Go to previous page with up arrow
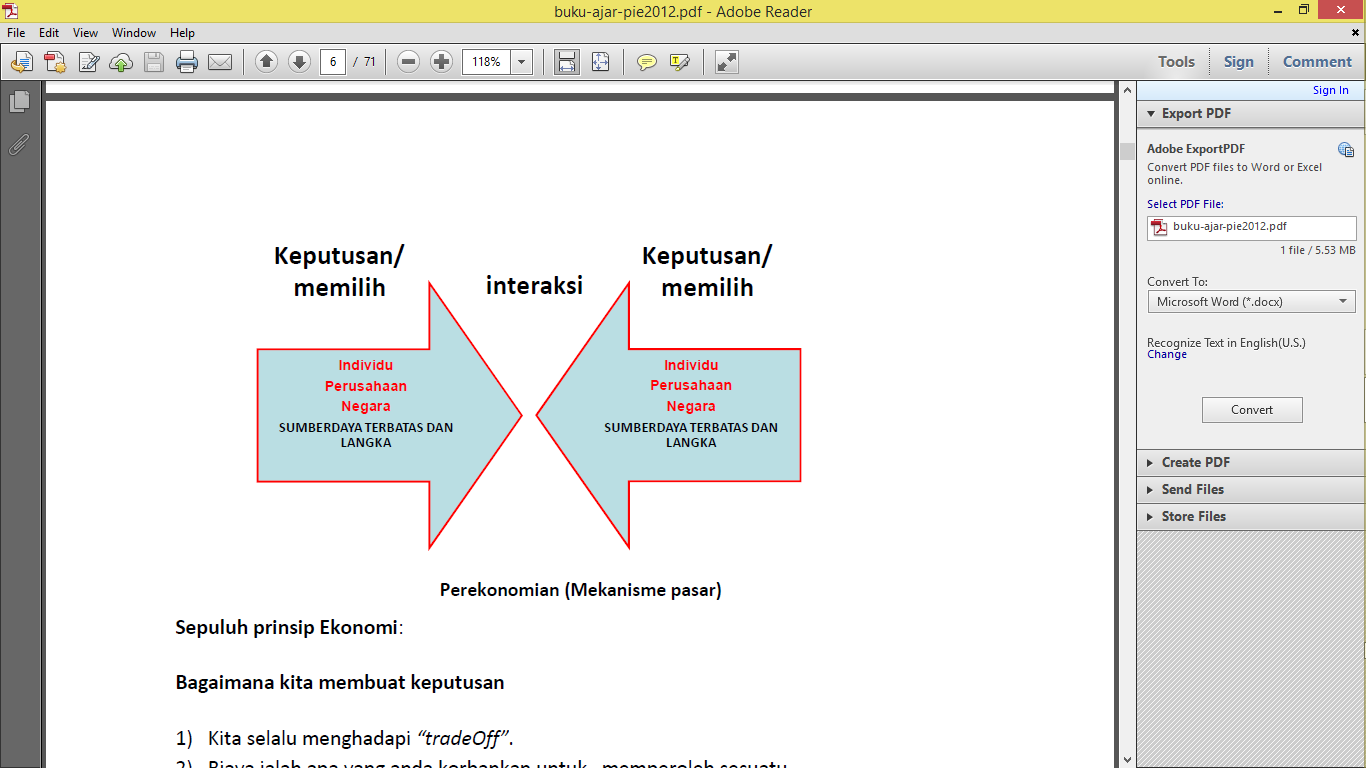The width and height of the screenshot is (1366, 768). pos(266,62)
